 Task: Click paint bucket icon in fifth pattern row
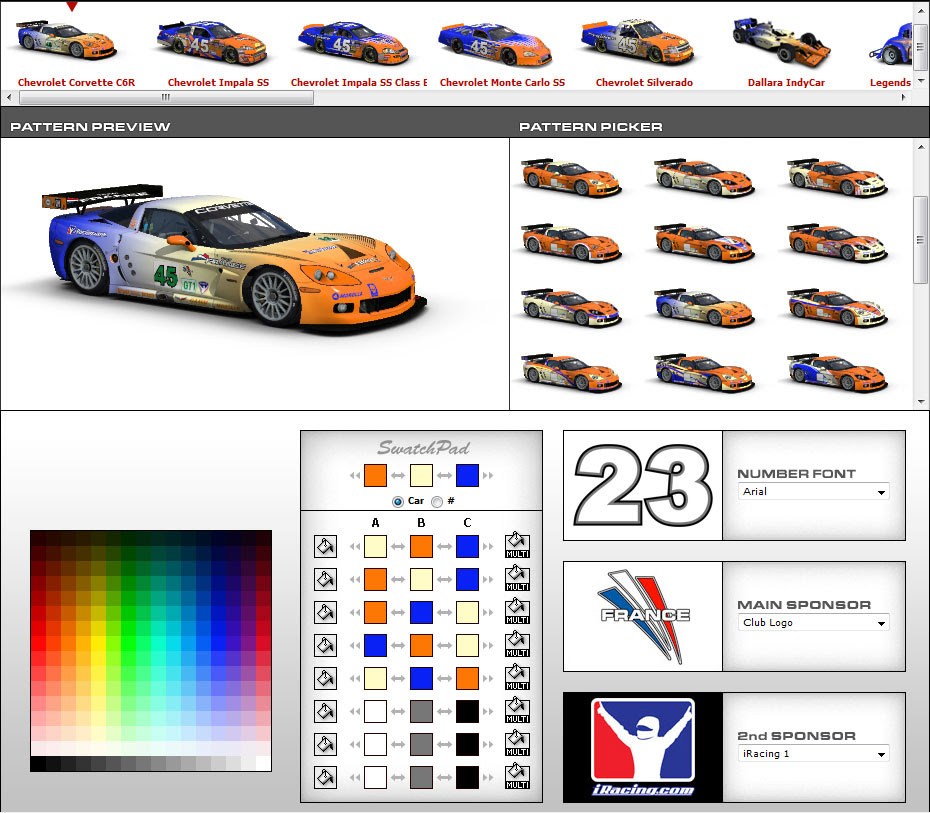(325, 678)
